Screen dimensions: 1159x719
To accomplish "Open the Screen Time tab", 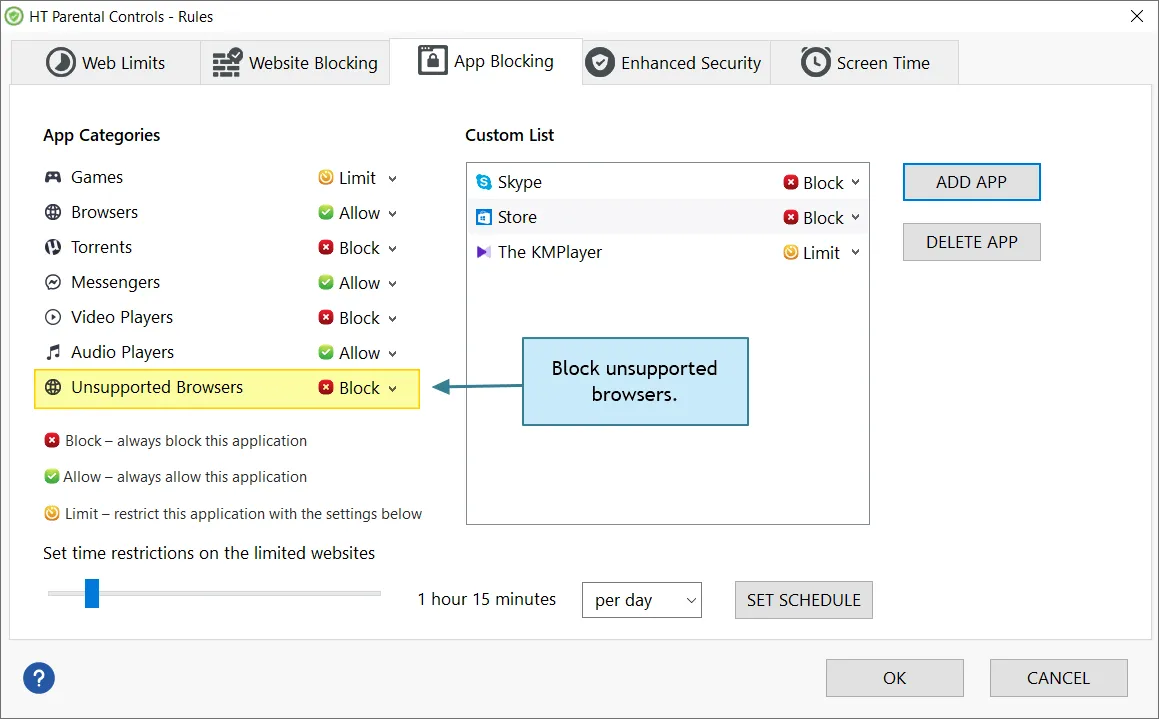I will tap(865, 63).
